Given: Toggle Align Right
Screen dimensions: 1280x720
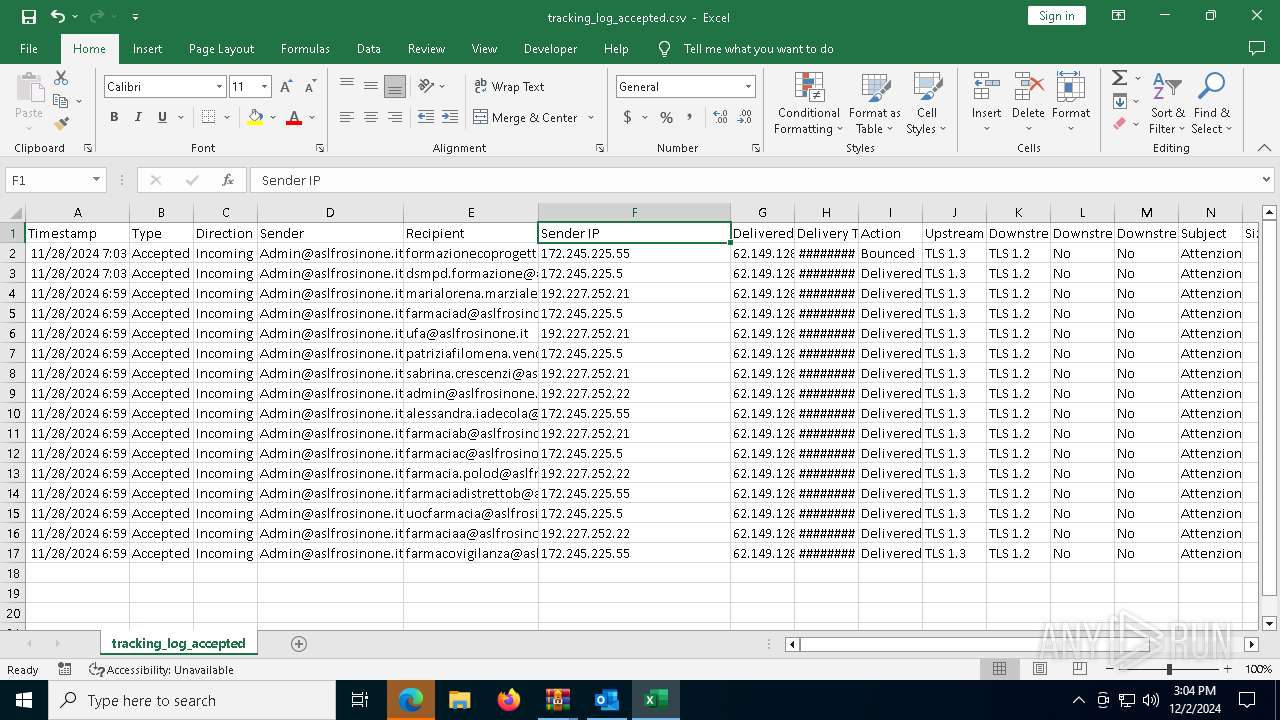Looking at the screenshot, I should point(395,117).
